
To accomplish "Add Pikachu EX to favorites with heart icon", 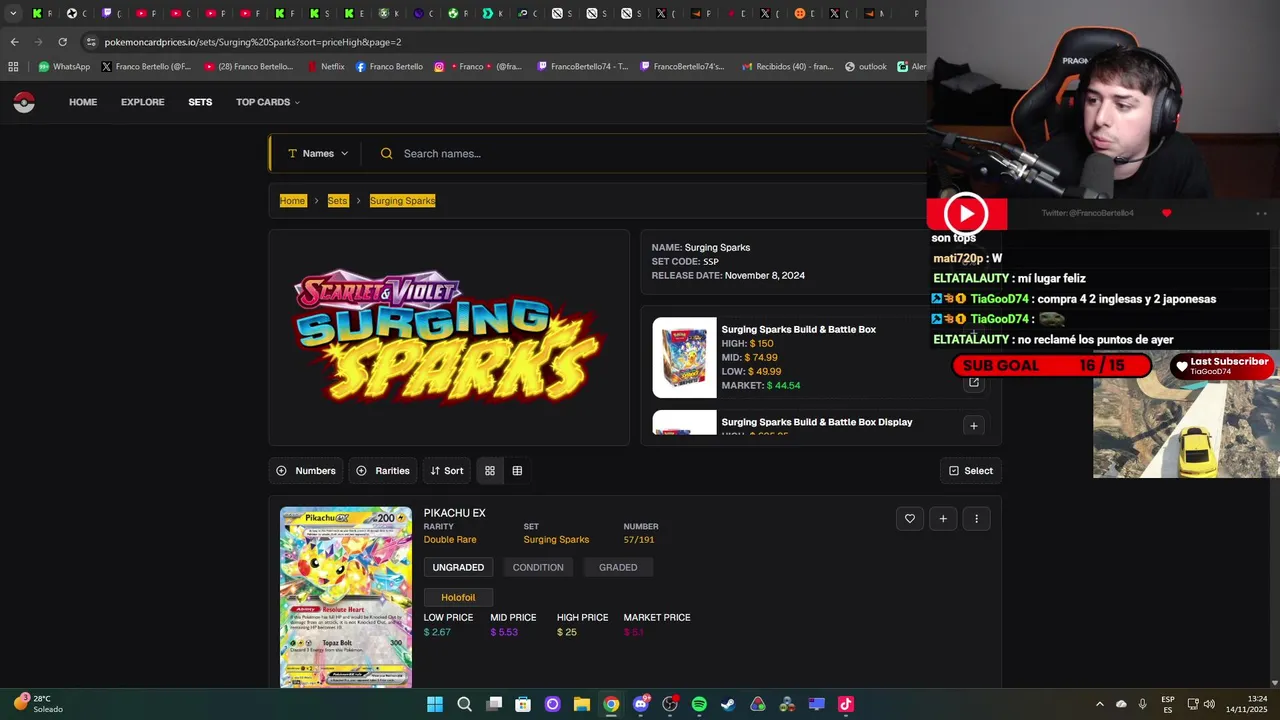I will pos(909,518).
